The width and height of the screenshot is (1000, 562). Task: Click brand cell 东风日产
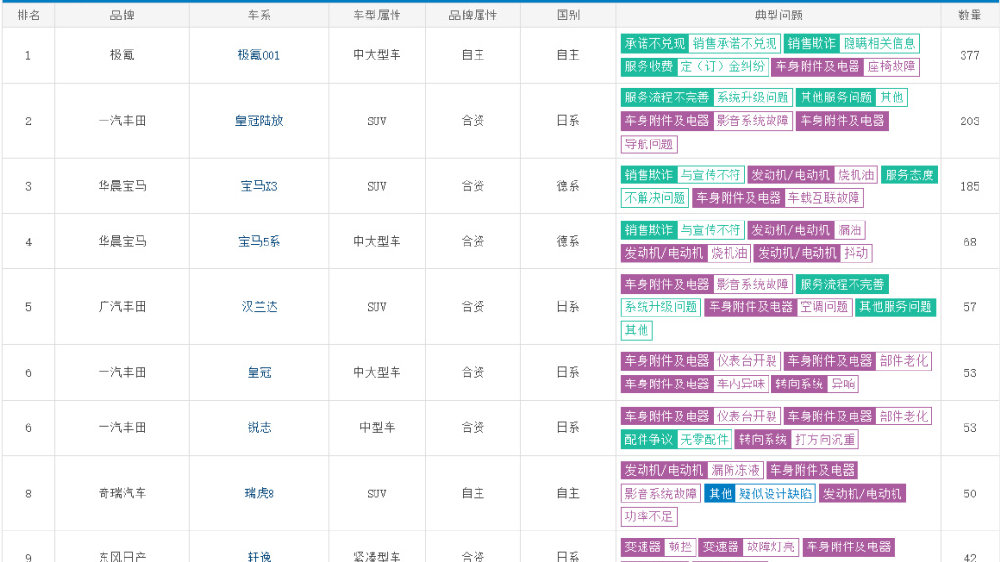tap(122, 556)
